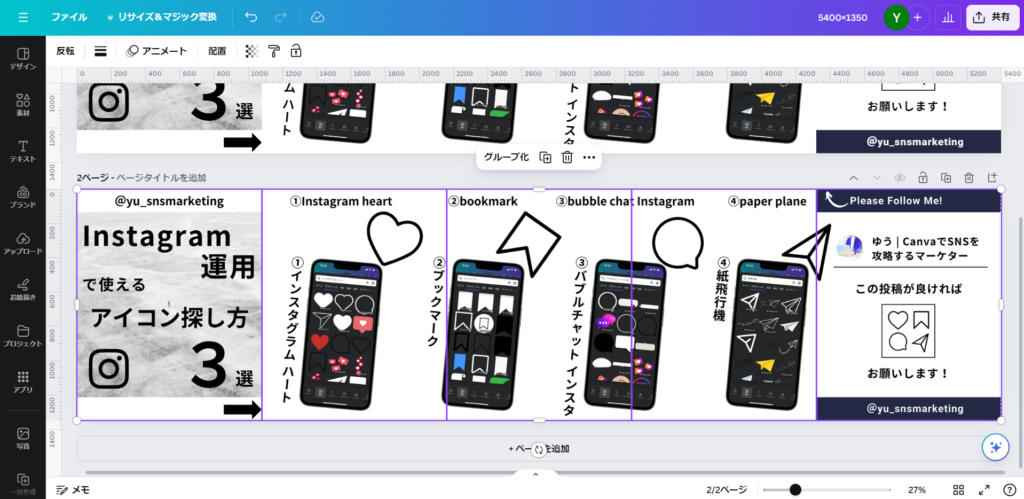Image resolution: width=1024 pixels, height=499 pixels.
Task: Open the 27% zoom level dropdown
Action: (x=916, y=490)
